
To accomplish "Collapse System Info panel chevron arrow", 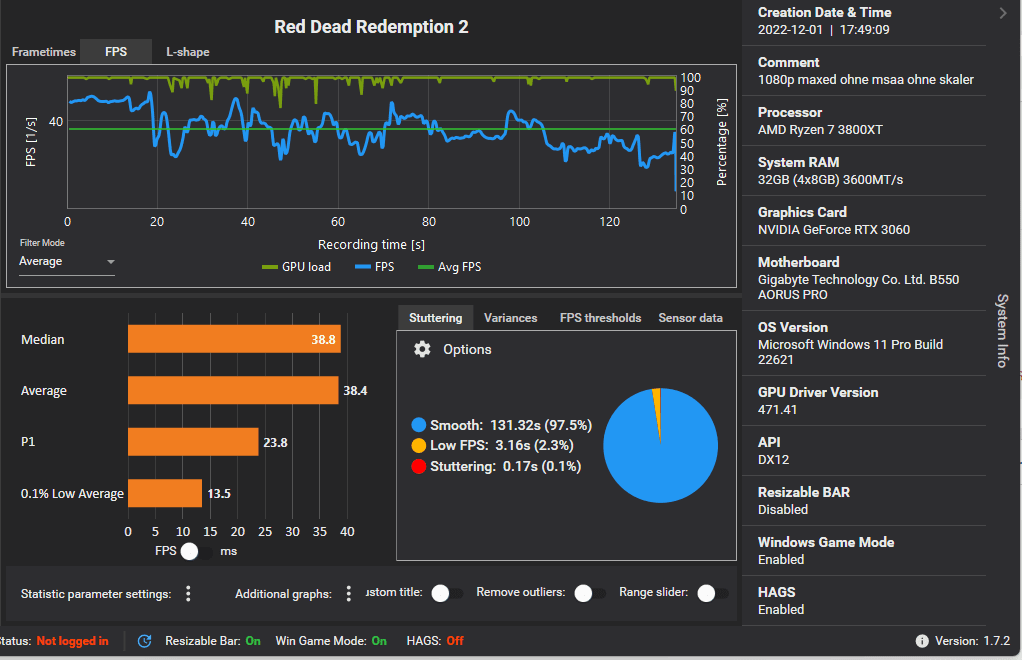I will pos(1003,13).
